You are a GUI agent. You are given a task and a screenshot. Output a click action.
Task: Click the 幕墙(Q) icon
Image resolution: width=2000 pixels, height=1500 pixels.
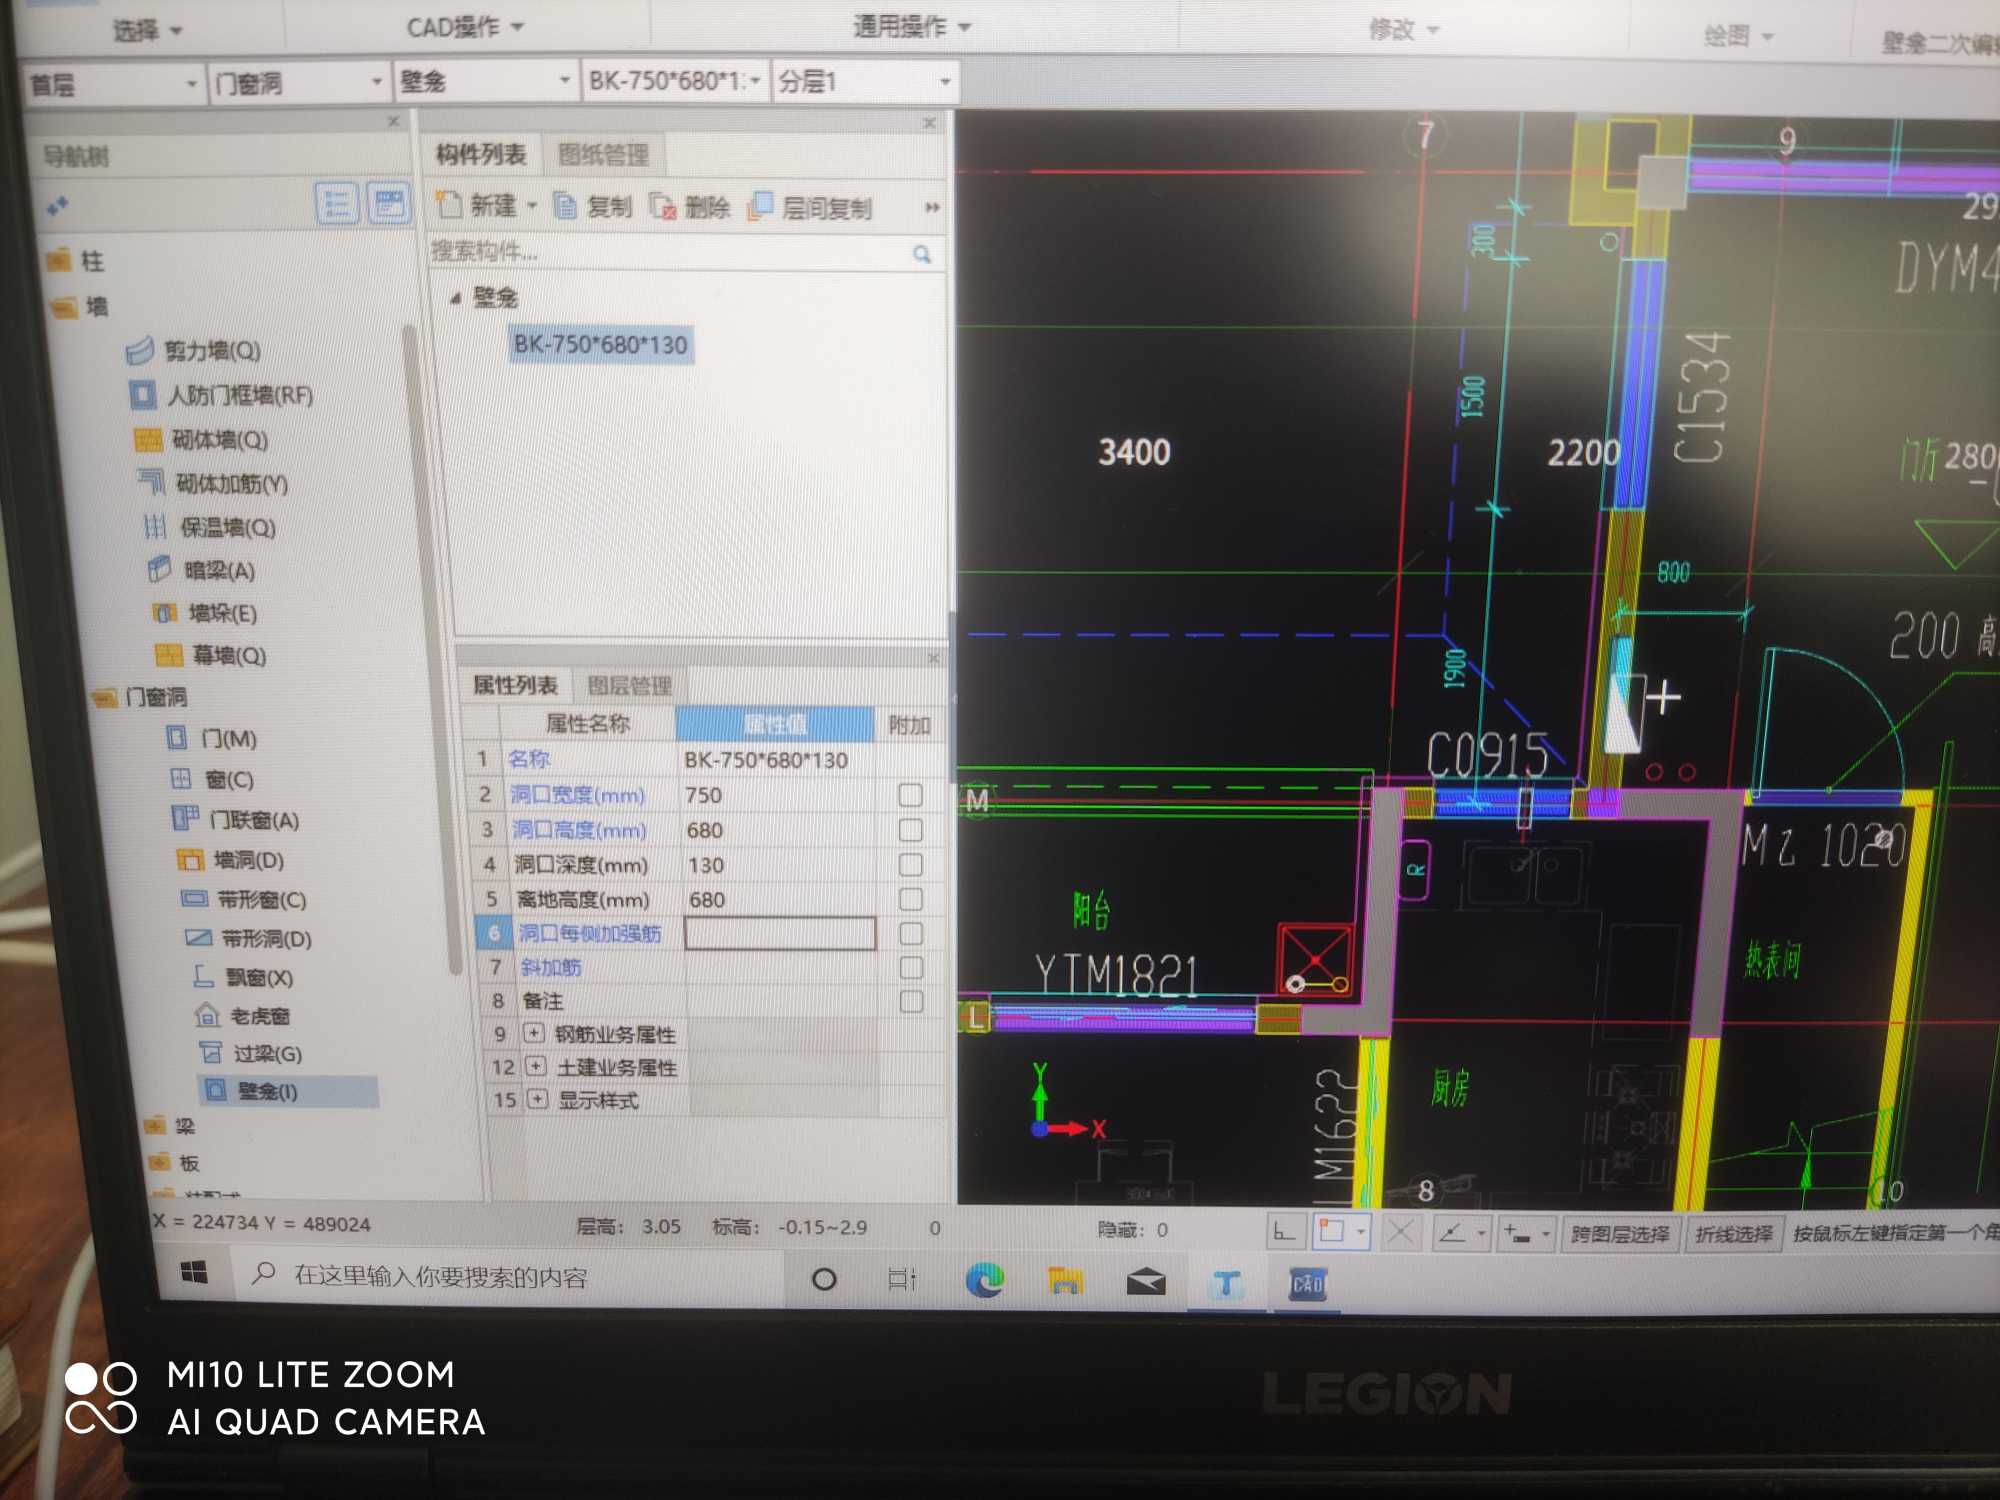[x=169, y=655]
